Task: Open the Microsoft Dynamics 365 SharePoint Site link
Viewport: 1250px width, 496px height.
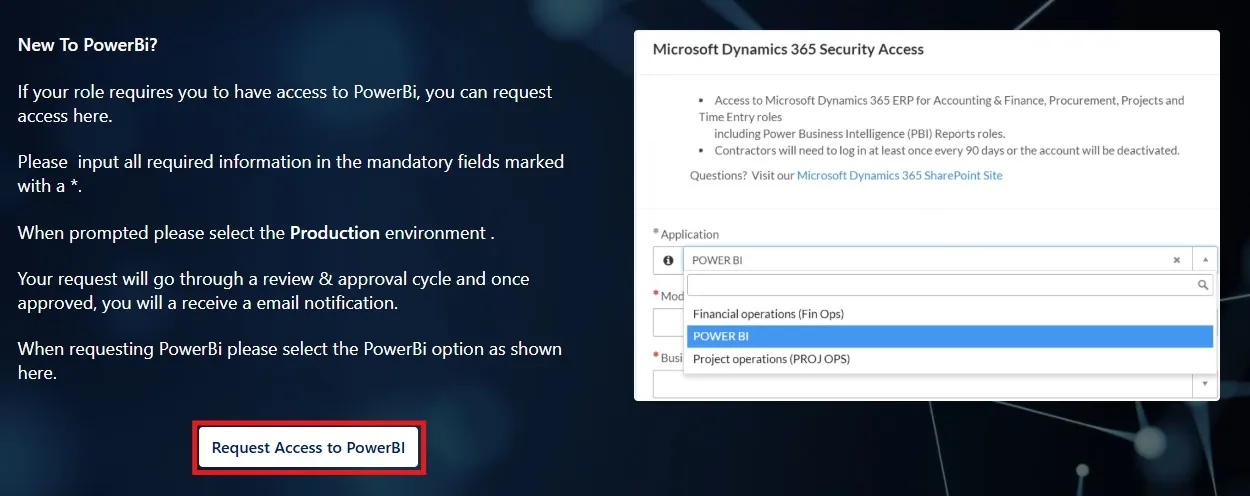Action: tap(899, 175)
